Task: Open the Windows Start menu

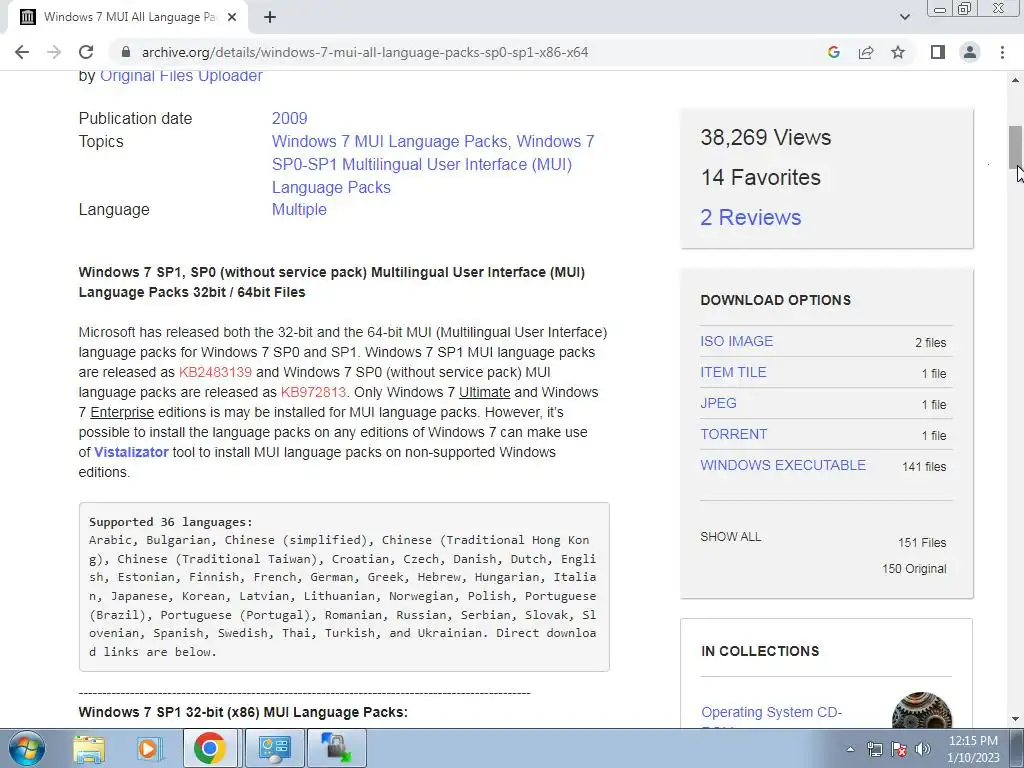Action: [x=26, y=748]
